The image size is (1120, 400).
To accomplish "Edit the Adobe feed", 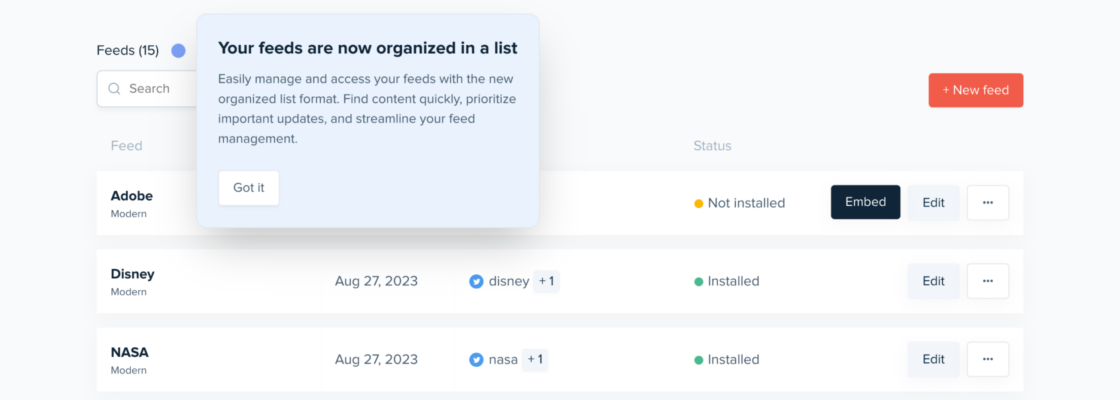I will (x=933, y=202).
